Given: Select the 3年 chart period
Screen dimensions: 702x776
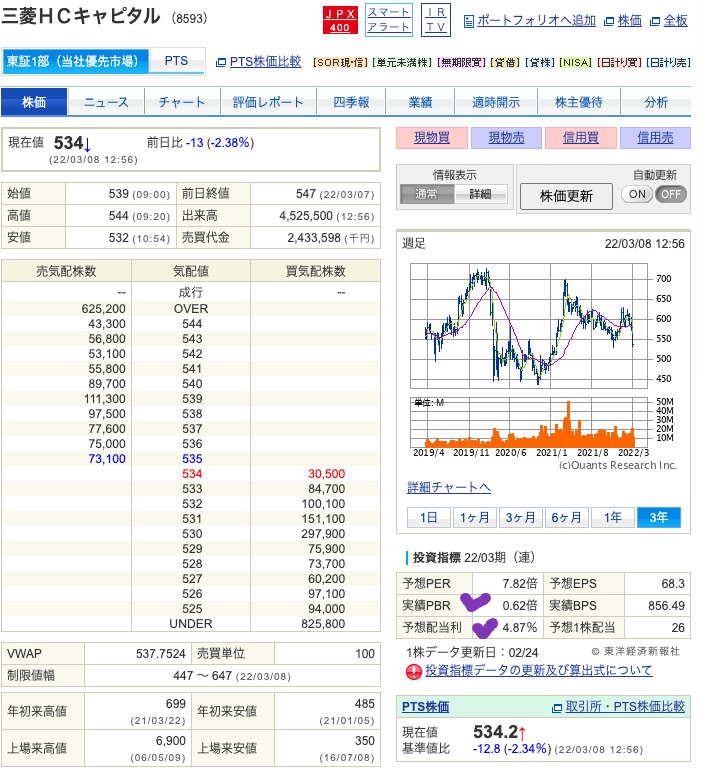Looking at the screenshot, I should click(659, 518).
